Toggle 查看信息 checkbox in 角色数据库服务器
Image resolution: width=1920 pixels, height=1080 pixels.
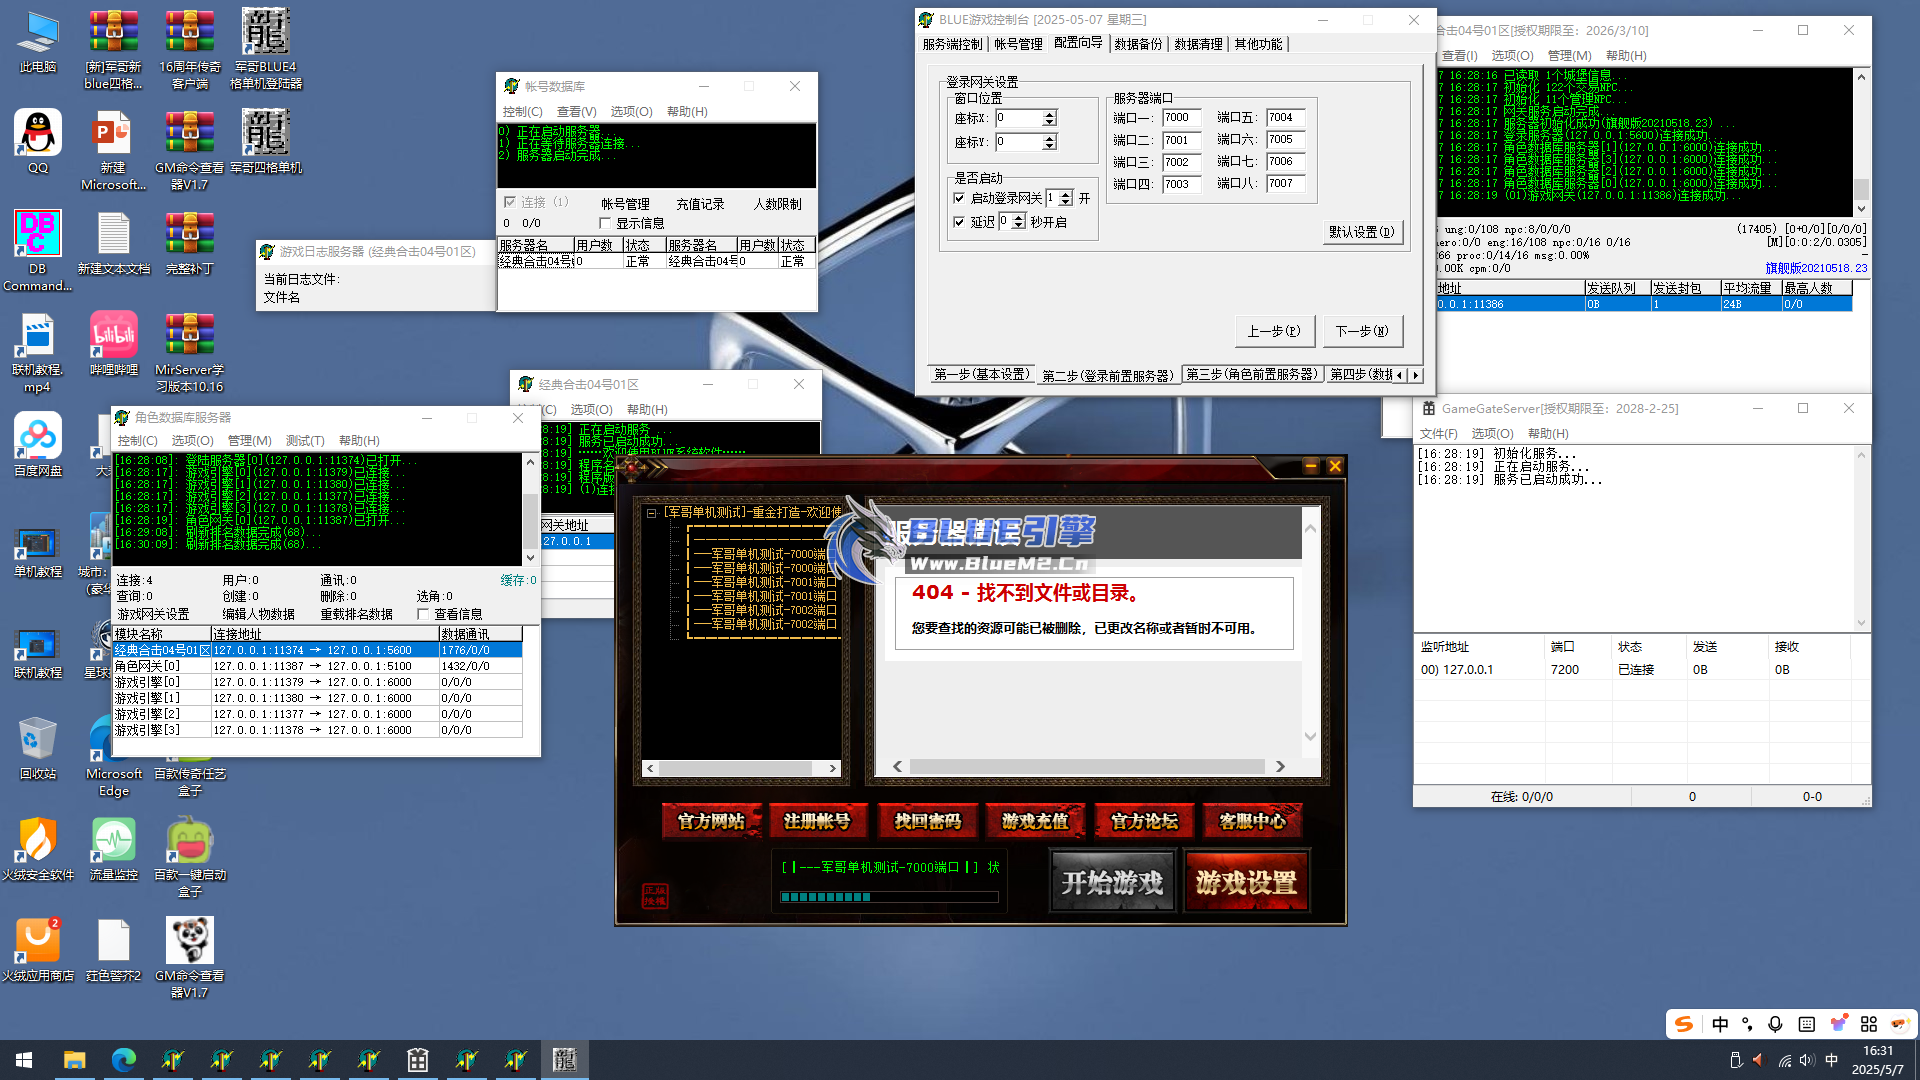[423, 614]
